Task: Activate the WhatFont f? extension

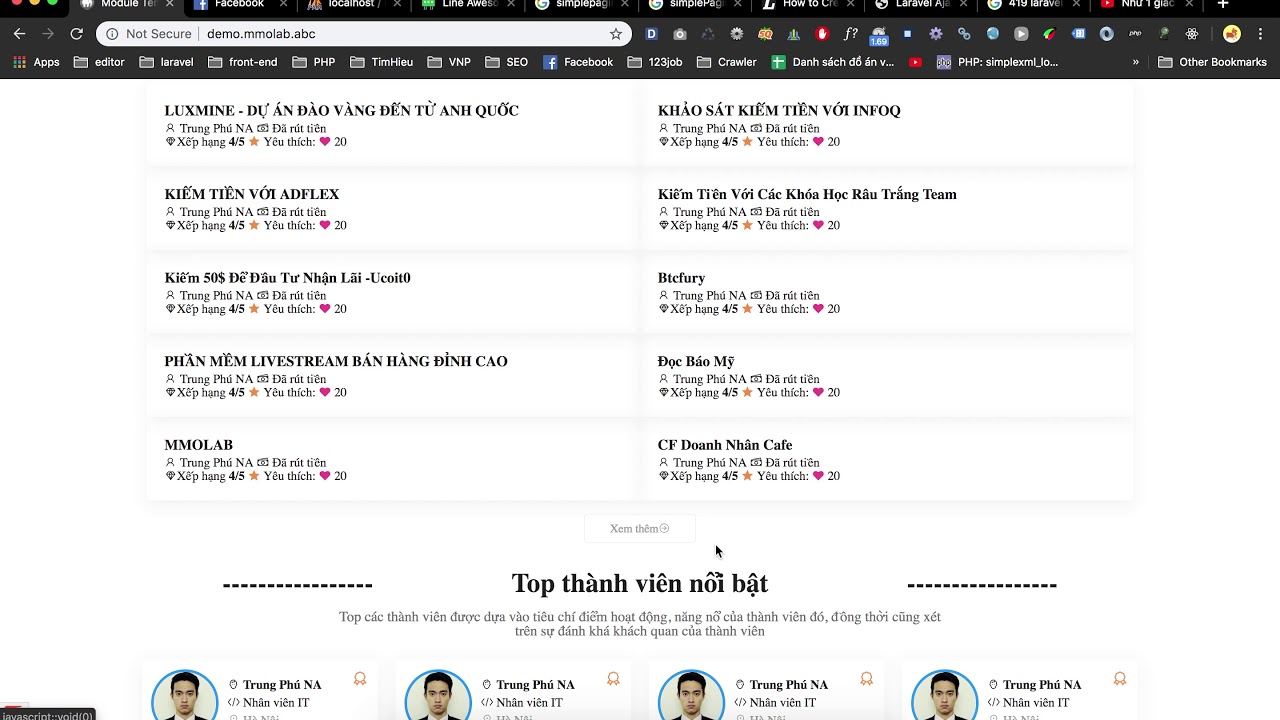Action: coord(851,34)
